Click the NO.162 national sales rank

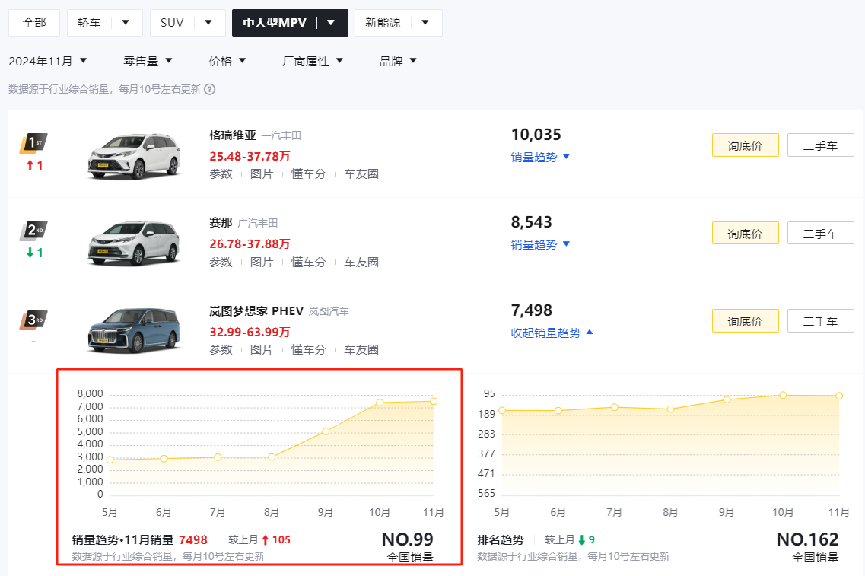[808, 540]
